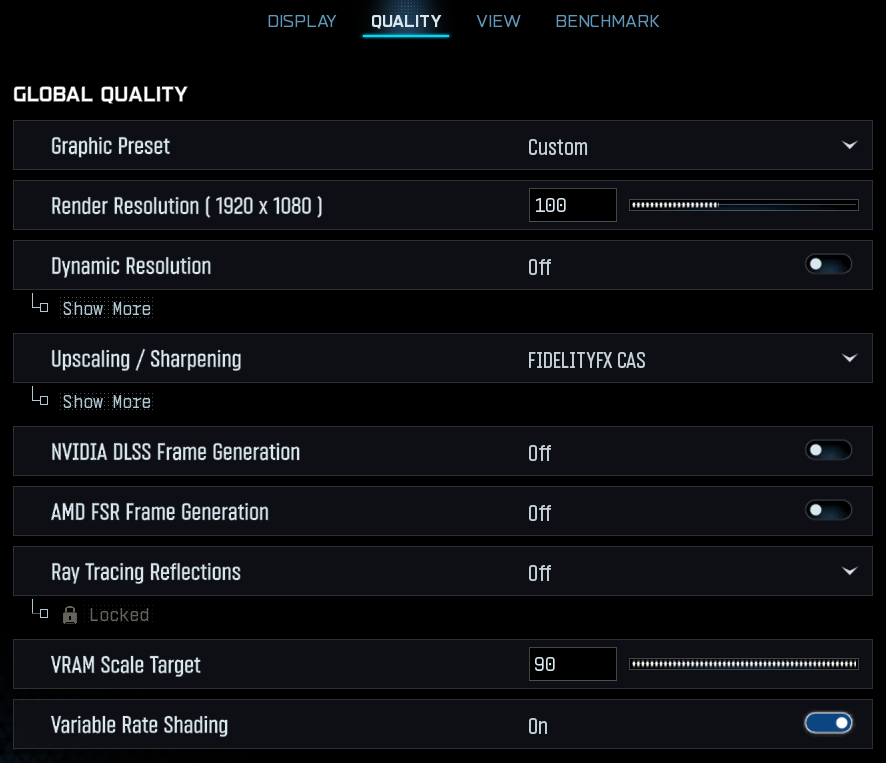Screen dimensions: 886x763
Task: Click the Variable Rate Shading On status text
Action: 538,727
